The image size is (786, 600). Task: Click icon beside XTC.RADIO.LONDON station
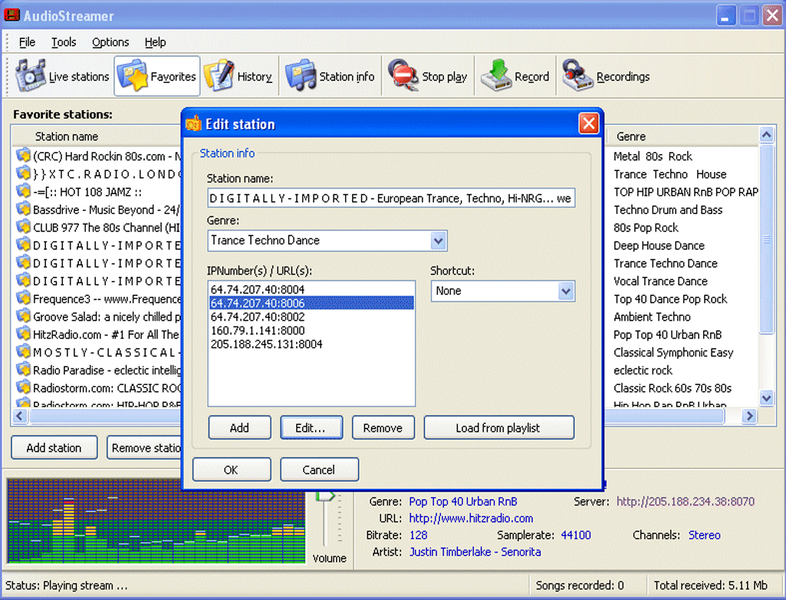pos(23,173)
